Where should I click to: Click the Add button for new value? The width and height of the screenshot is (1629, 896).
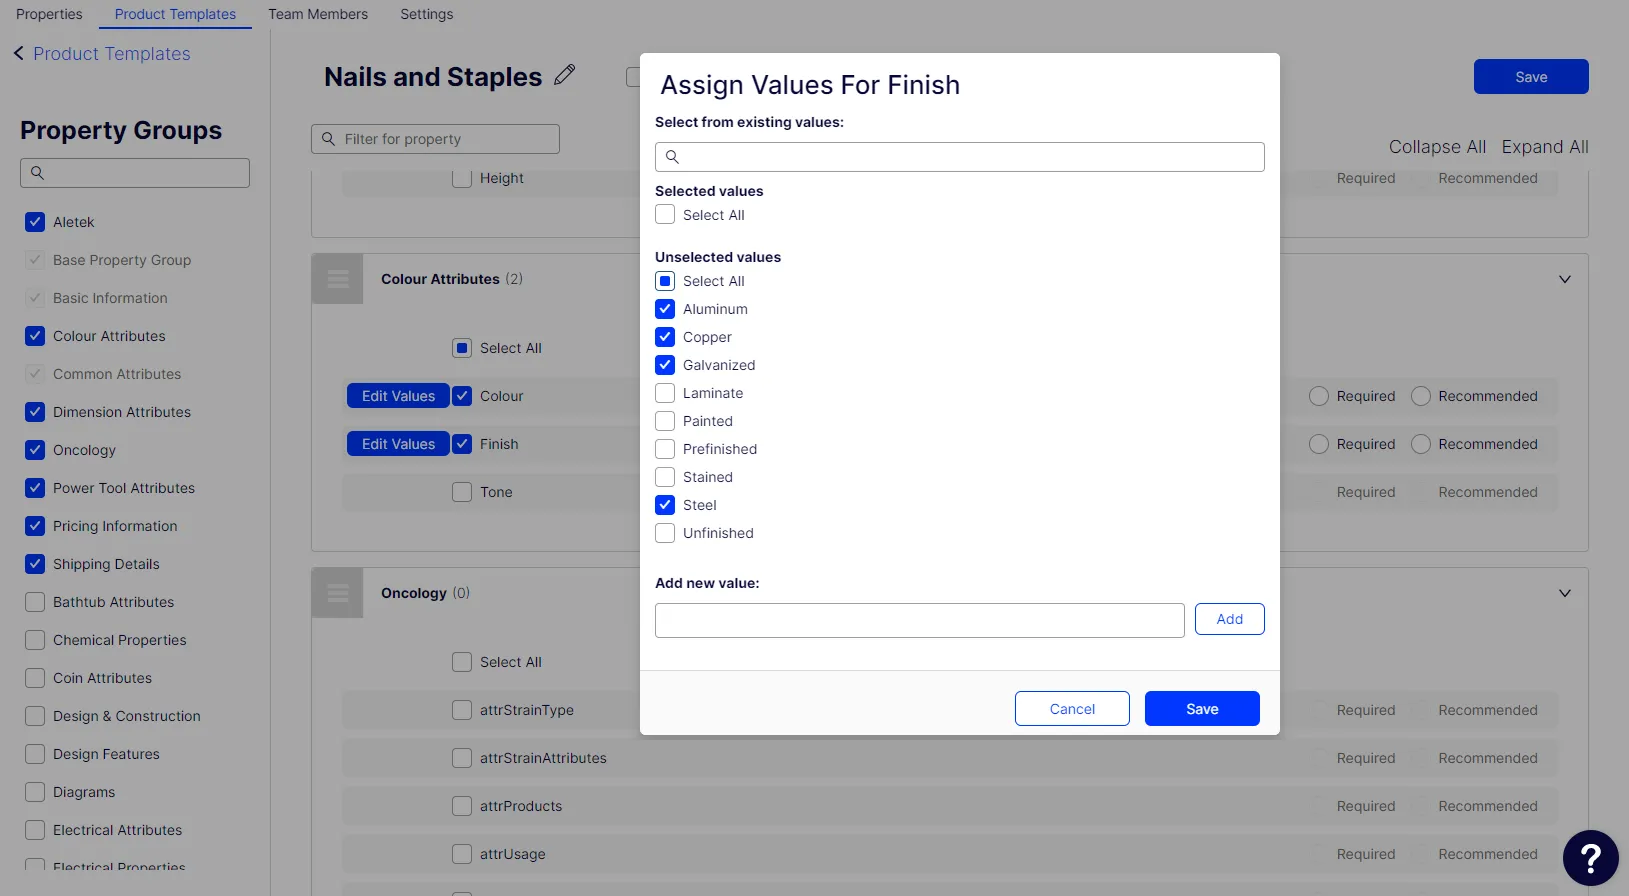(x=1230, y=619)
